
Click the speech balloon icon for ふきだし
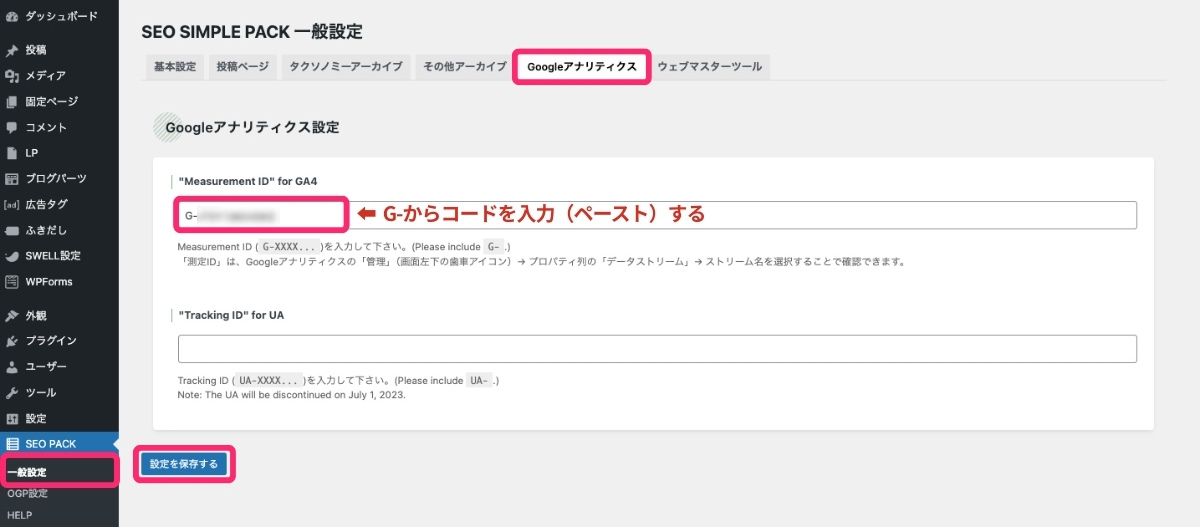point(12,230)
